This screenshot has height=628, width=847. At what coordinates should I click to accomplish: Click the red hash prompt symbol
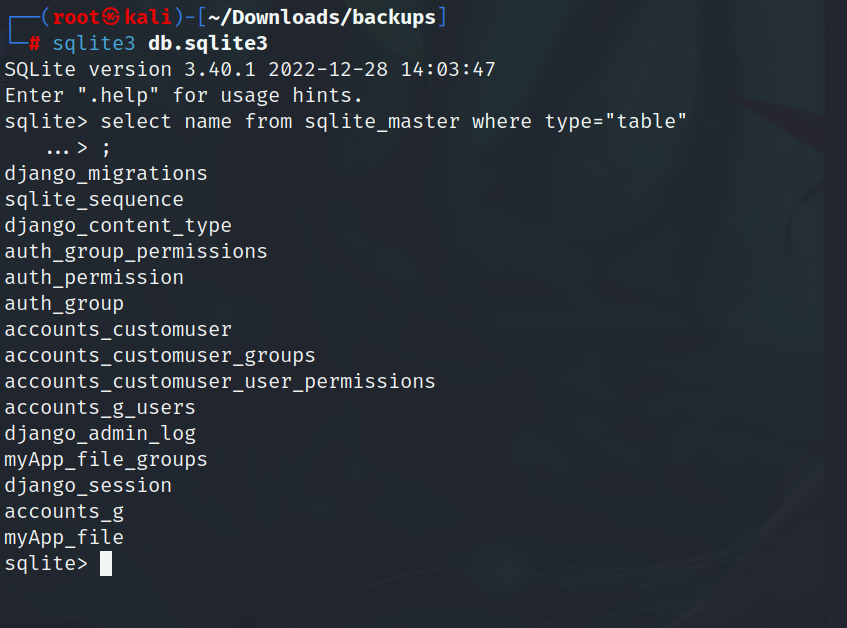pyautogui.click(x=33, y=44)
